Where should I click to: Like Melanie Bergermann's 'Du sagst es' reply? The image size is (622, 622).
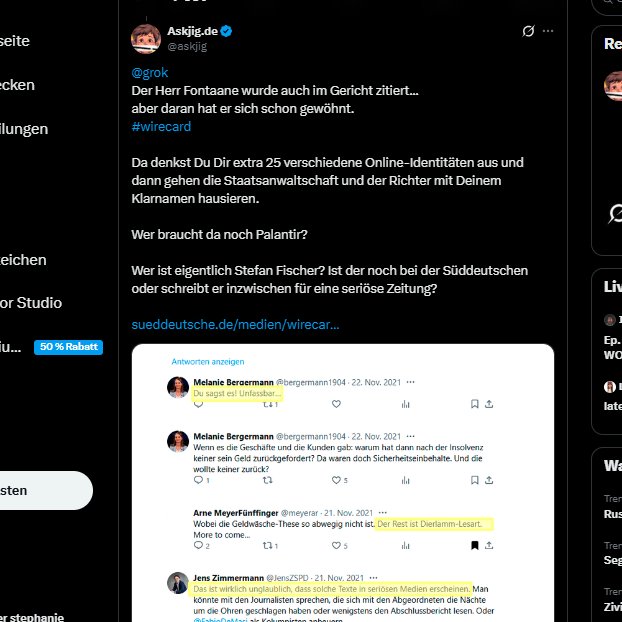336,404
